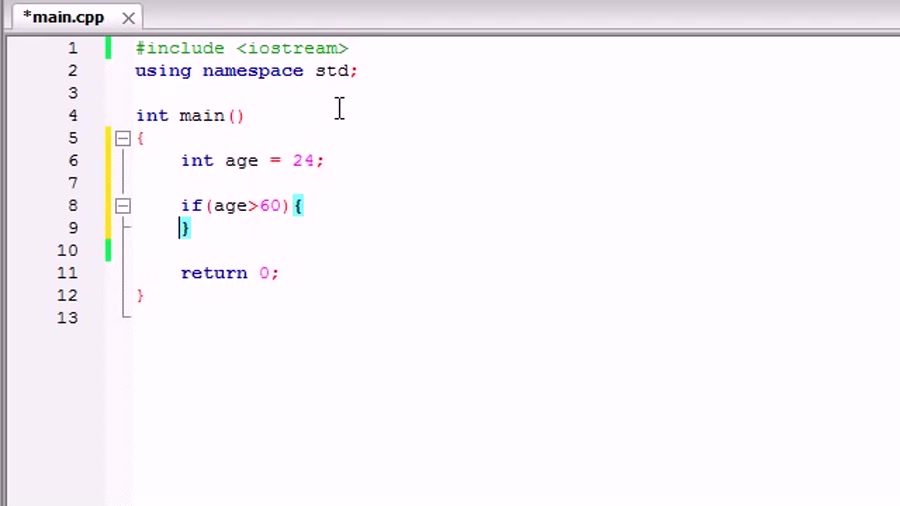Click line number 10 in the margin
Screen dimensions: 900x506
click(x=67, y=250)
